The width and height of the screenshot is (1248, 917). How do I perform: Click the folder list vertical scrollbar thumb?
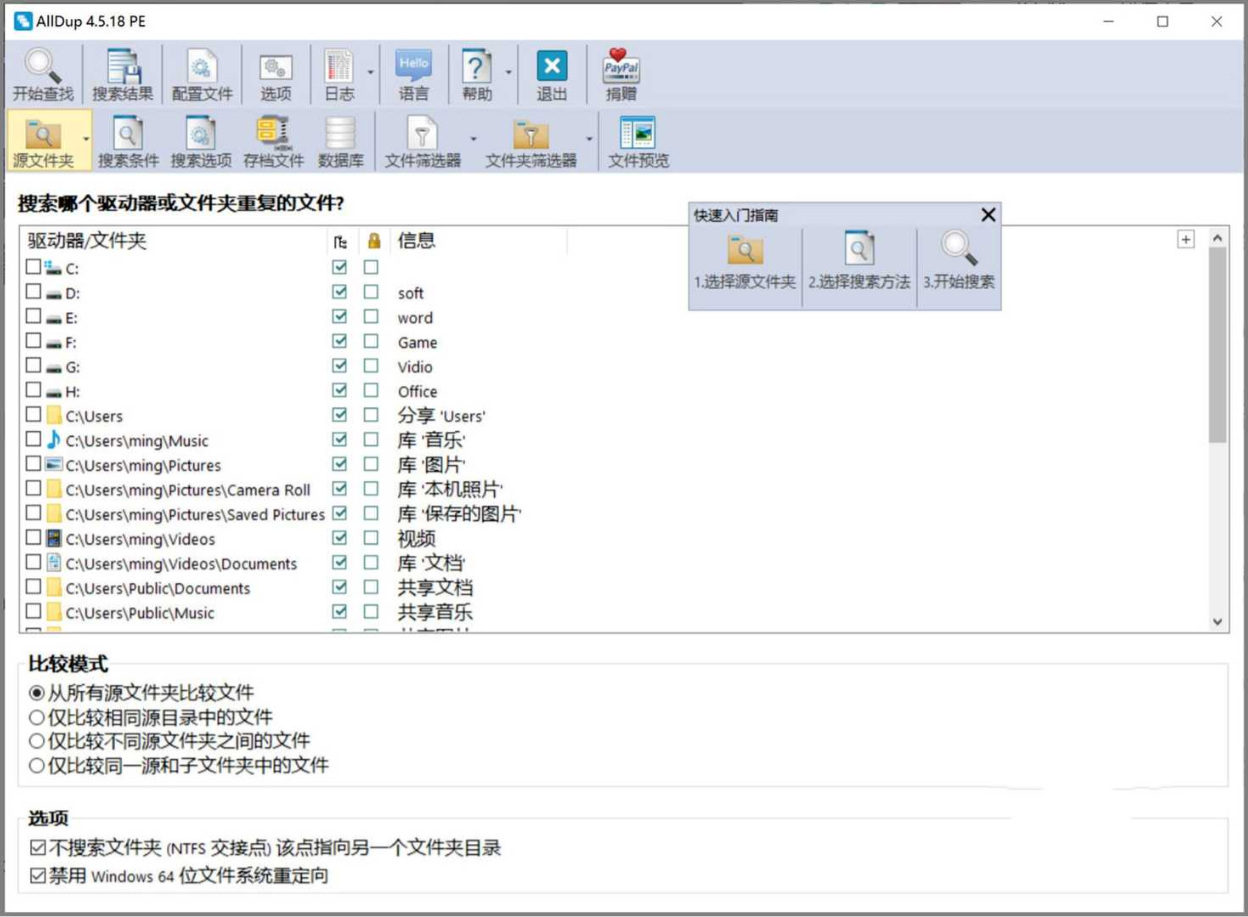click(1217, 345)
